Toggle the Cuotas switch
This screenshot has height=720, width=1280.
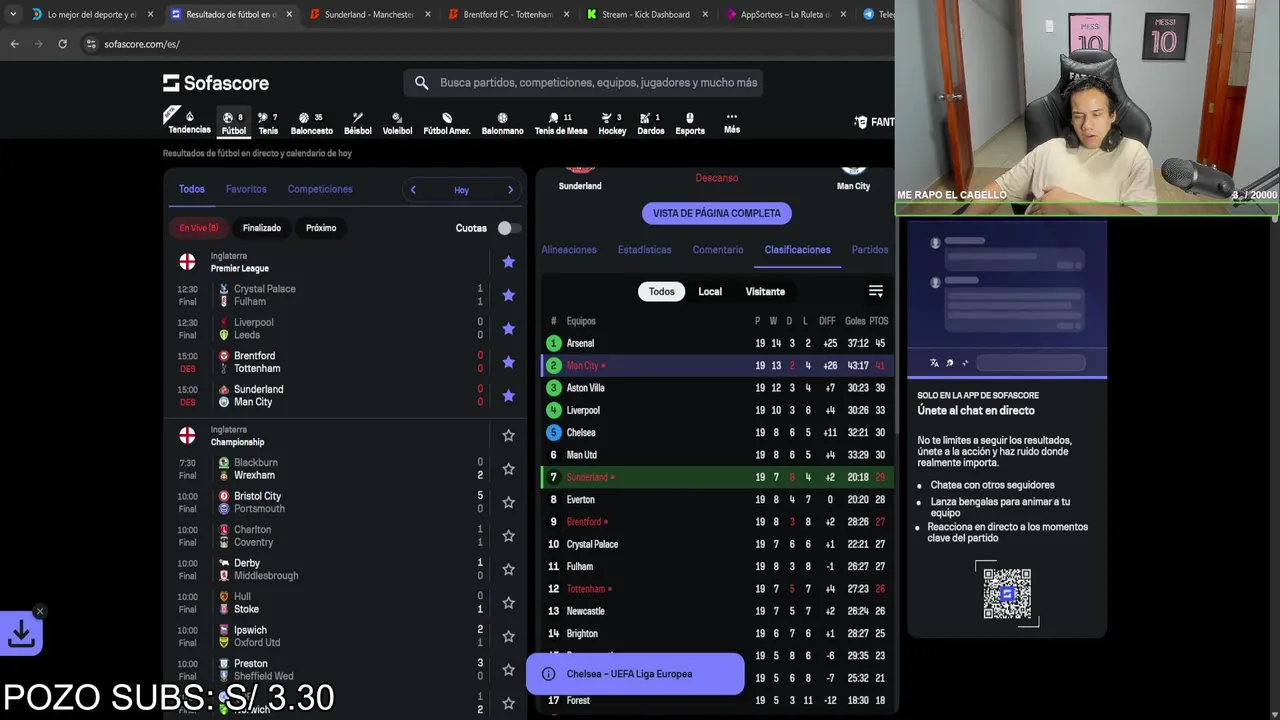pyautogui.click(x=508, y=228)
